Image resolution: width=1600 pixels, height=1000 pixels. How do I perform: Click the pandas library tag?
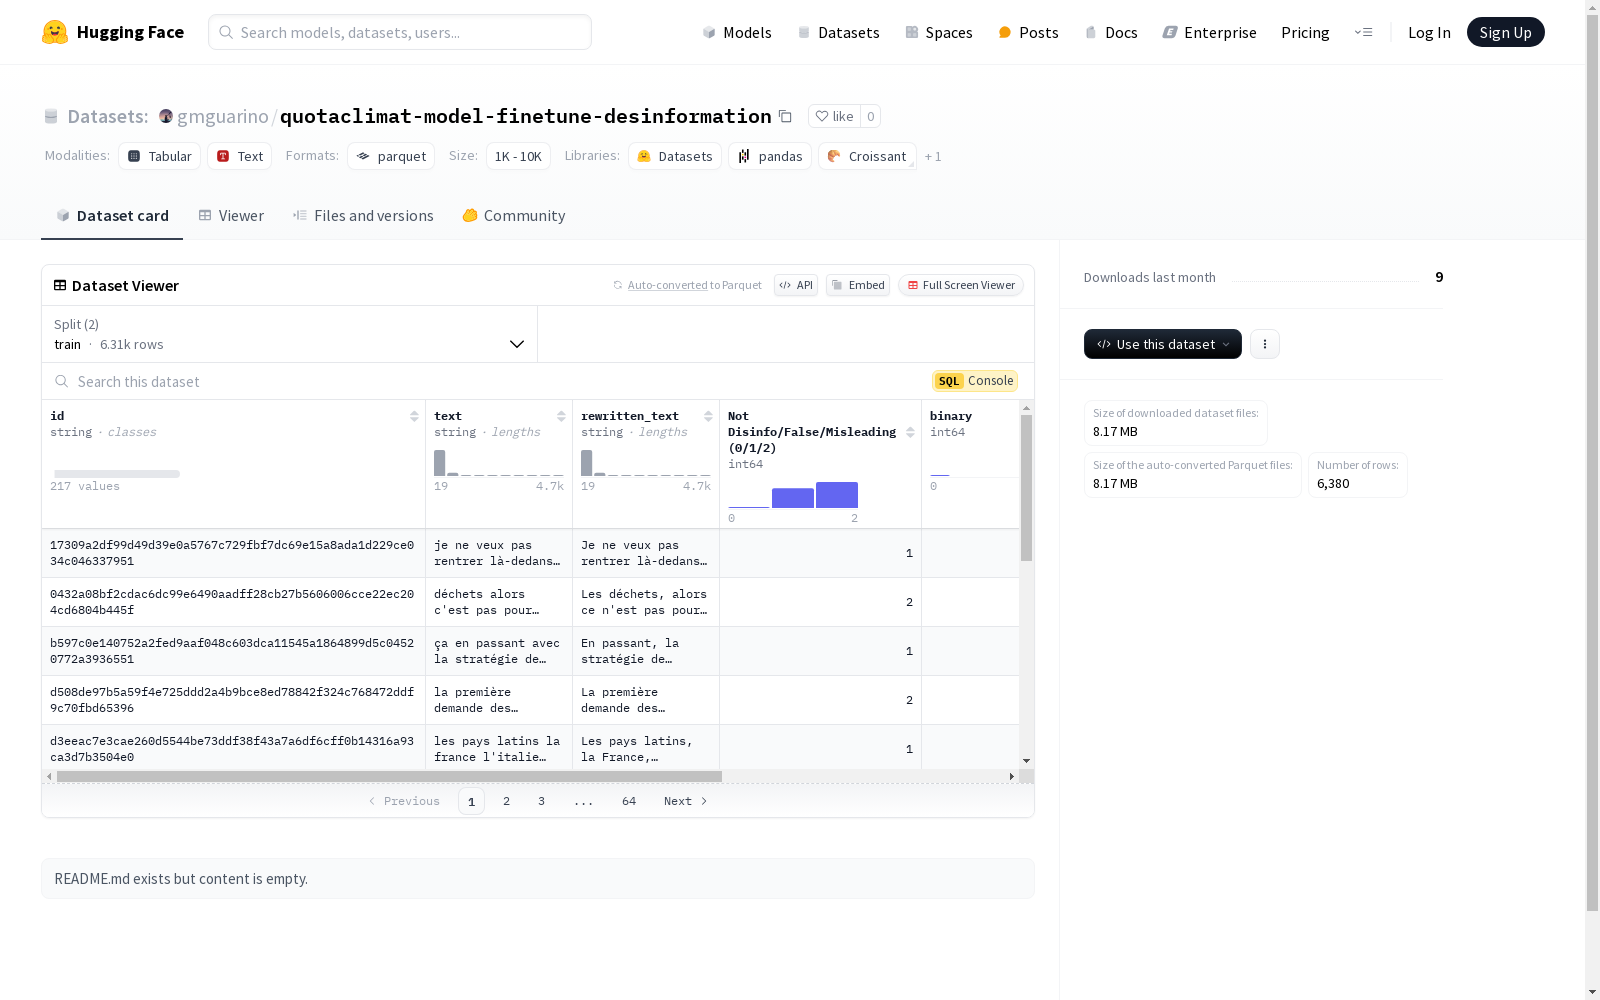[x=770, y=156]
